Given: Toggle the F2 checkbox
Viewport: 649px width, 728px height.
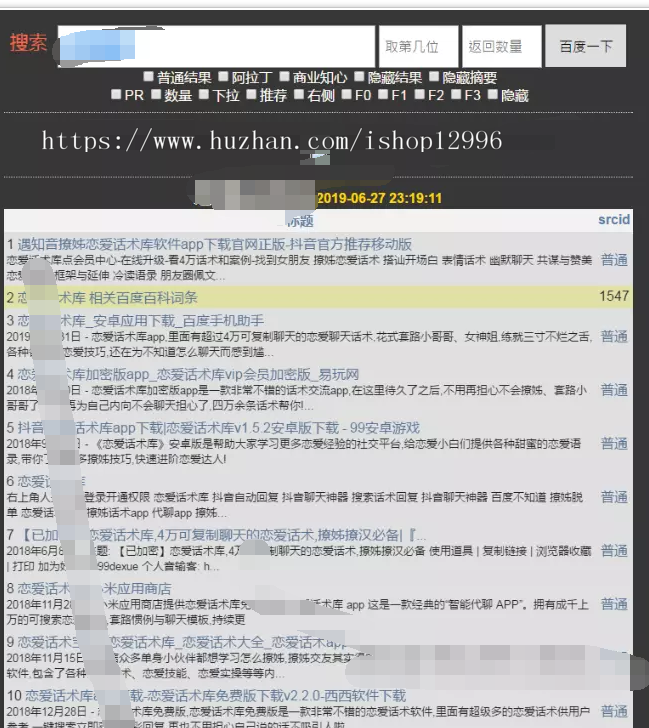Looking at the screenshot, I should point(419,95).
